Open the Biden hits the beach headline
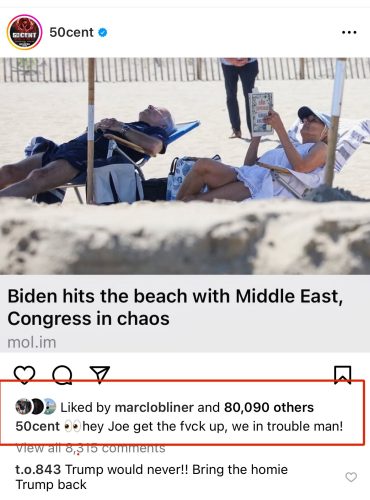 click(175, 307)
